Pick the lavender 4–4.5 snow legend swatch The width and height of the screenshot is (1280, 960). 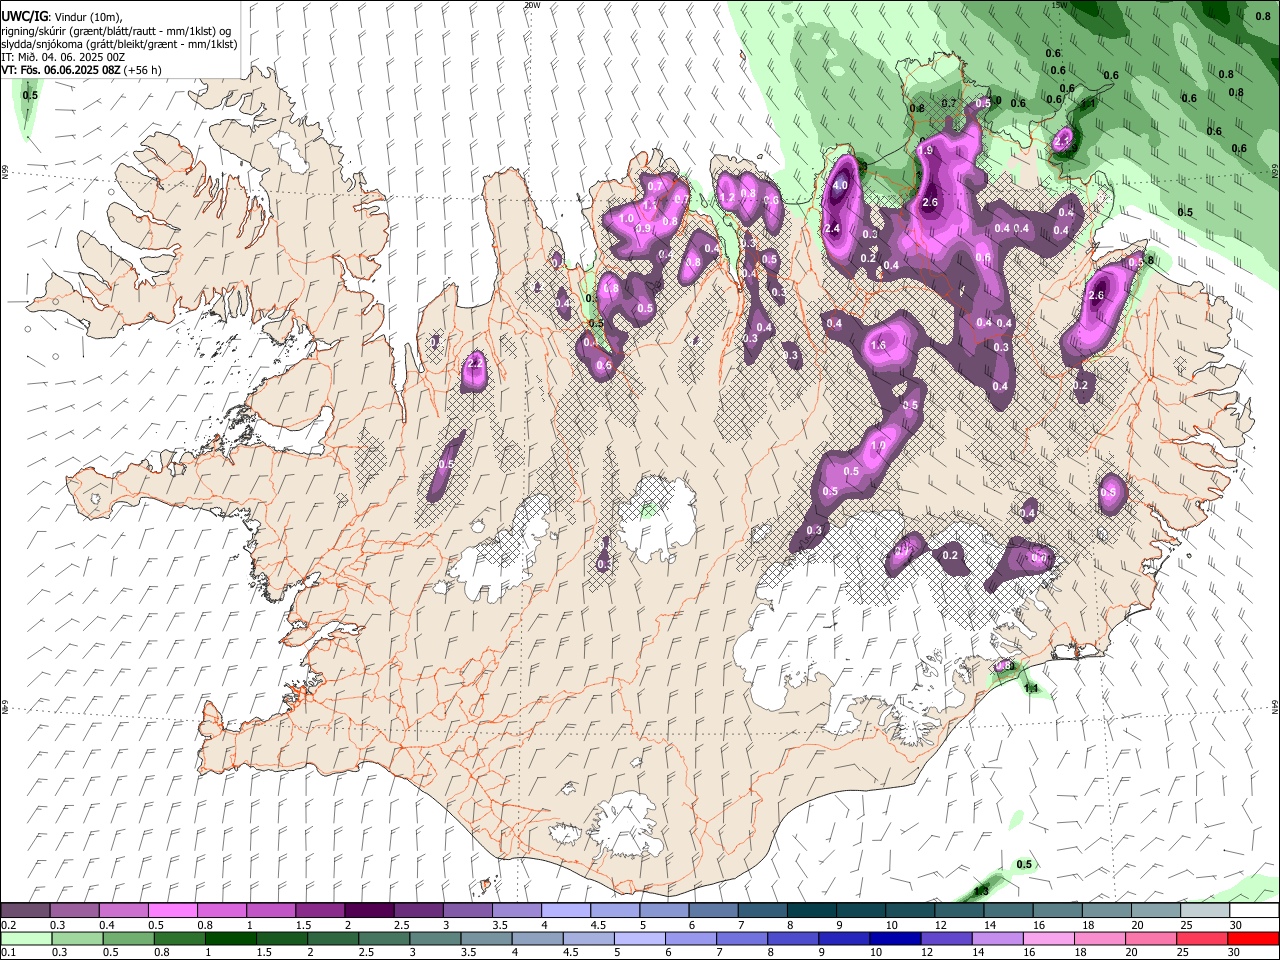click(564, 911)
